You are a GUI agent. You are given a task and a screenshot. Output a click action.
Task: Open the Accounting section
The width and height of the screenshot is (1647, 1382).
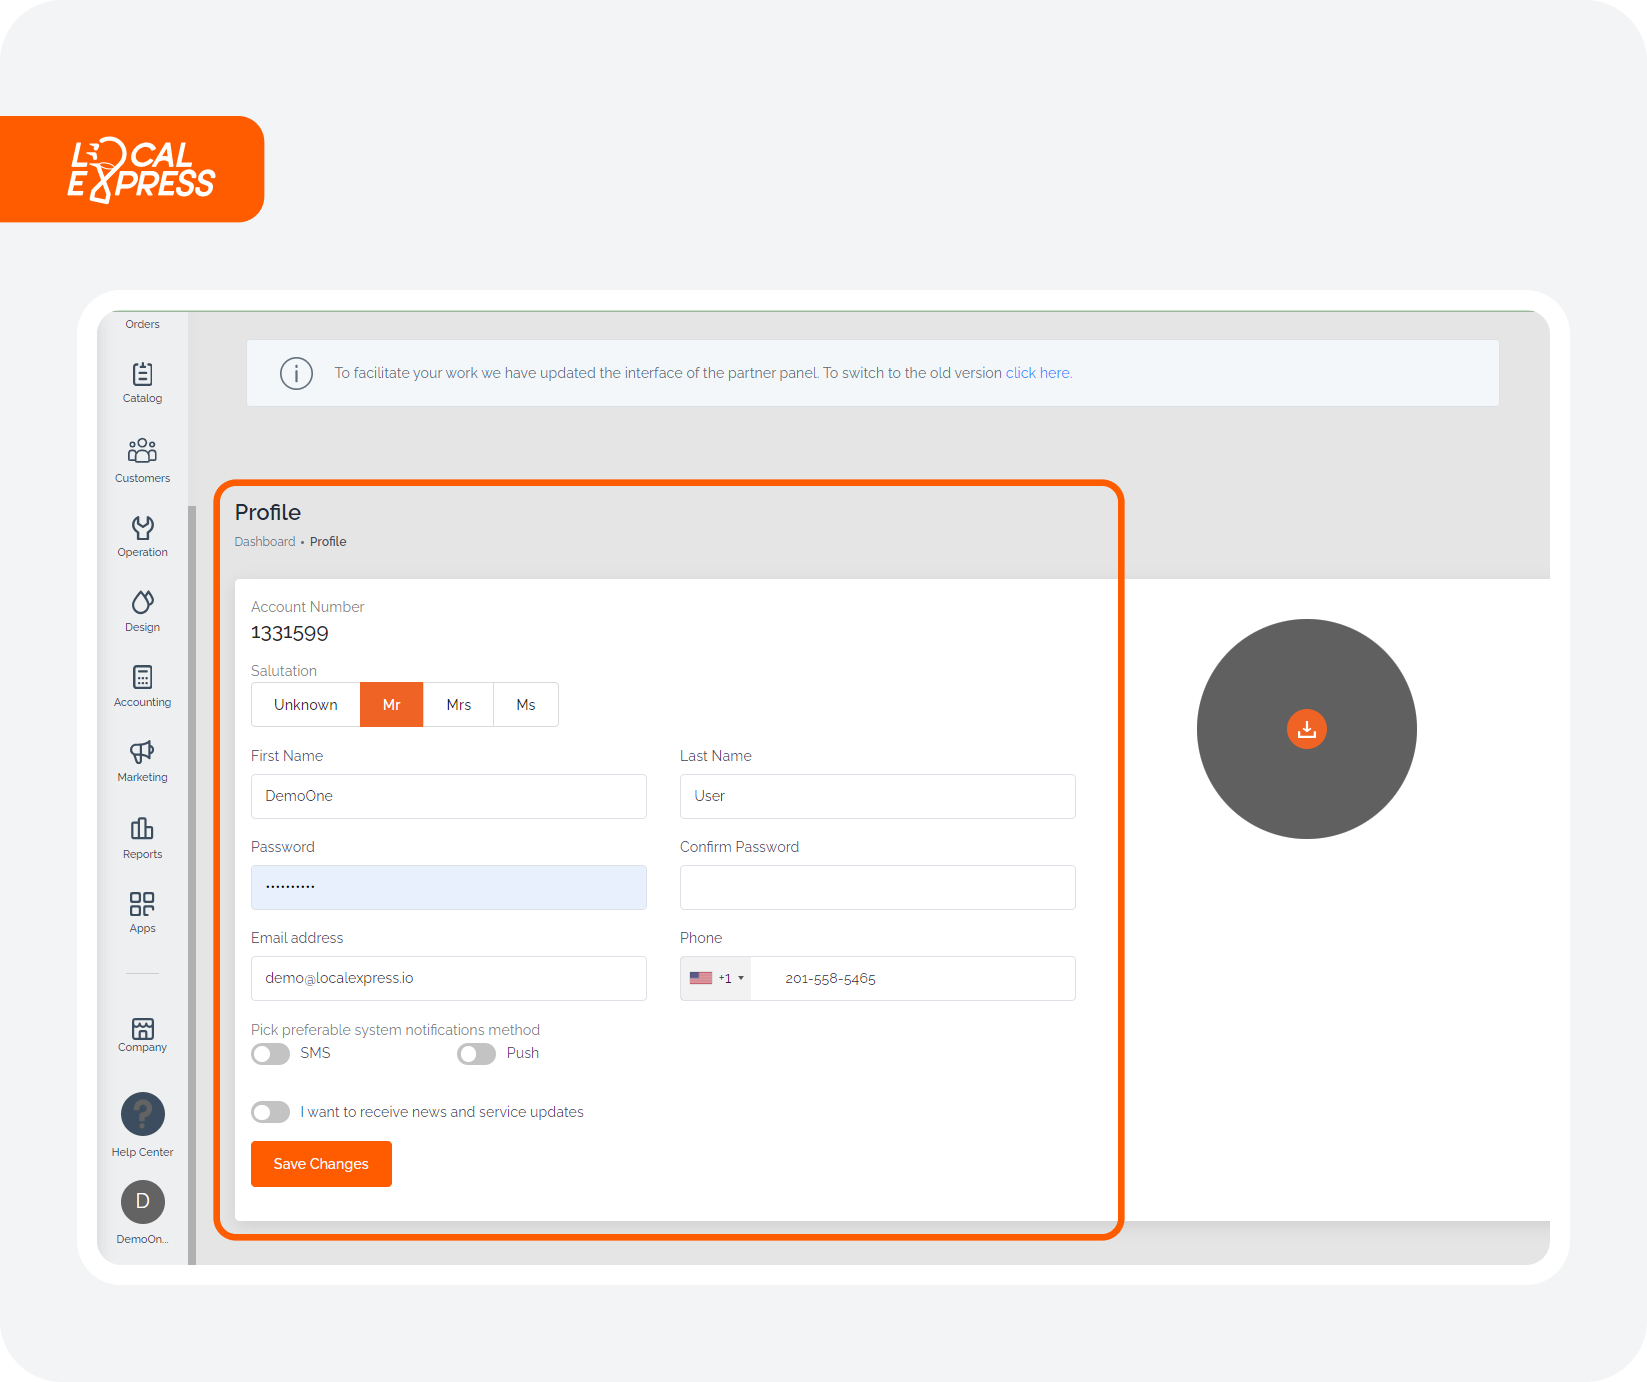pos(142,684)
